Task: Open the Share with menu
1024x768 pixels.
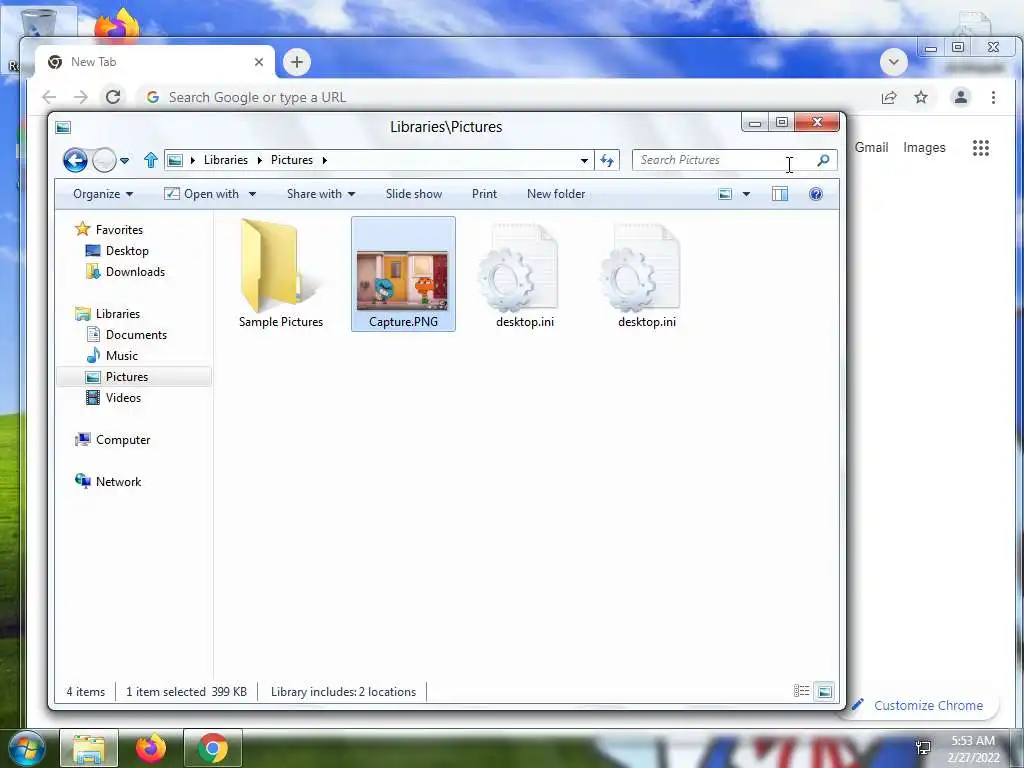Action: (x=321, y=194)
